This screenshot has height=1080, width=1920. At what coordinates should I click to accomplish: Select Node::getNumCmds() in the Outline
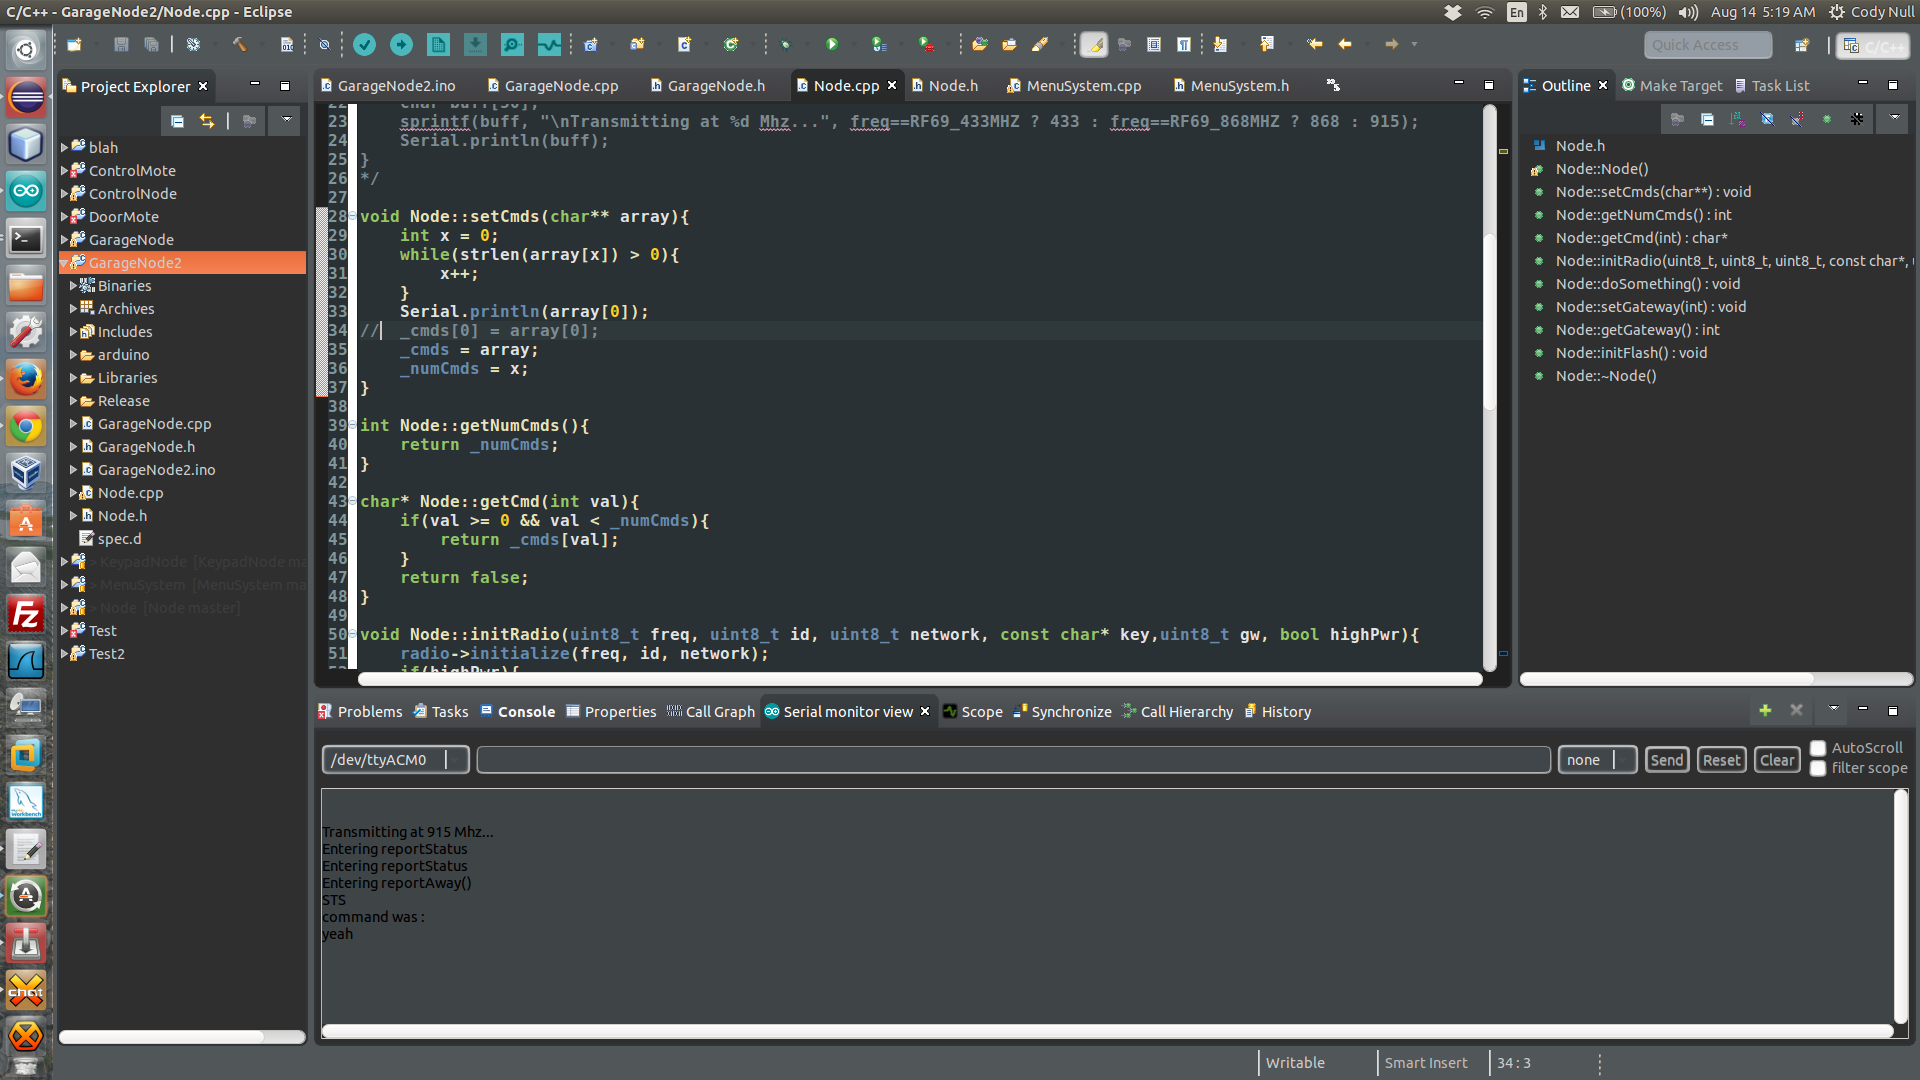click(1643, 215)
